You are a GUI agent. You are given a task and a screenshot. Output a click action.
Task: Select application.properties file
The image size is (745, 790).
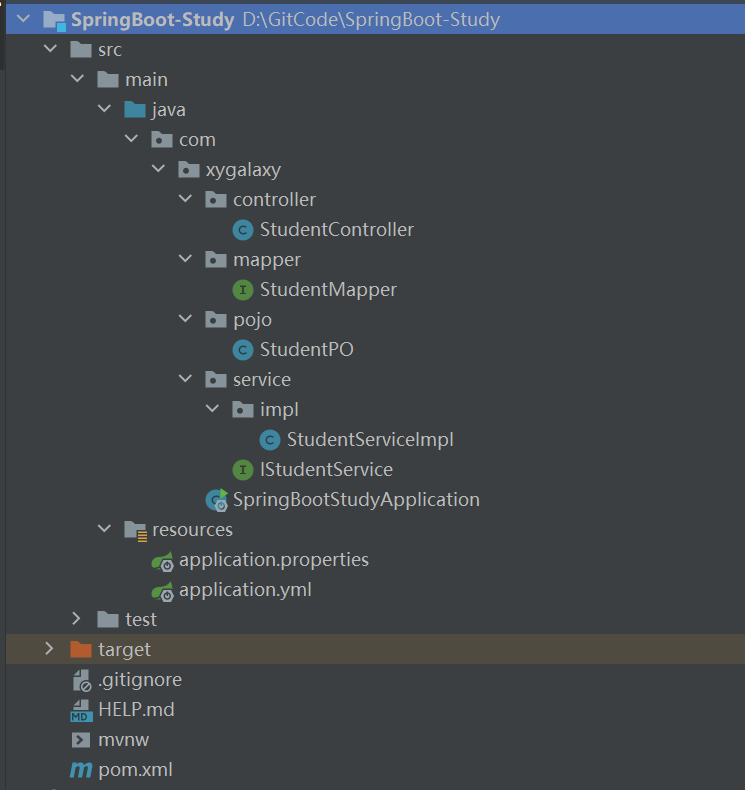(x=273, y=560)
